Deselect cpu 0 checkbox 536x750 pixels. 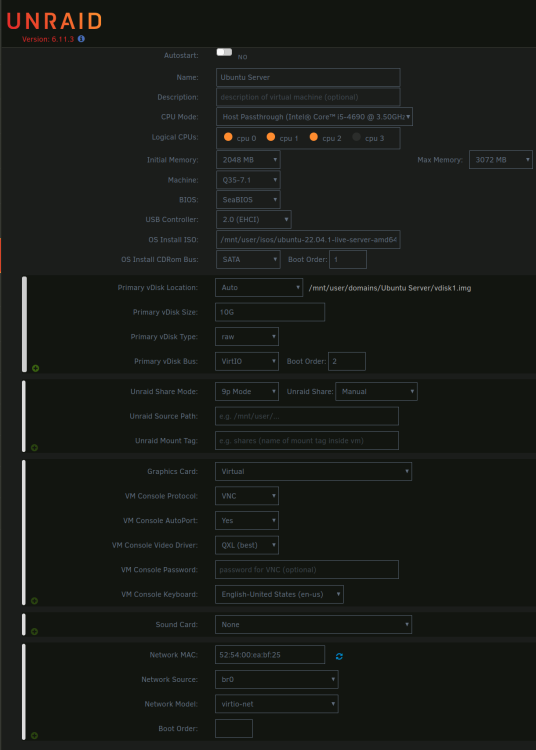coord(228,137)
